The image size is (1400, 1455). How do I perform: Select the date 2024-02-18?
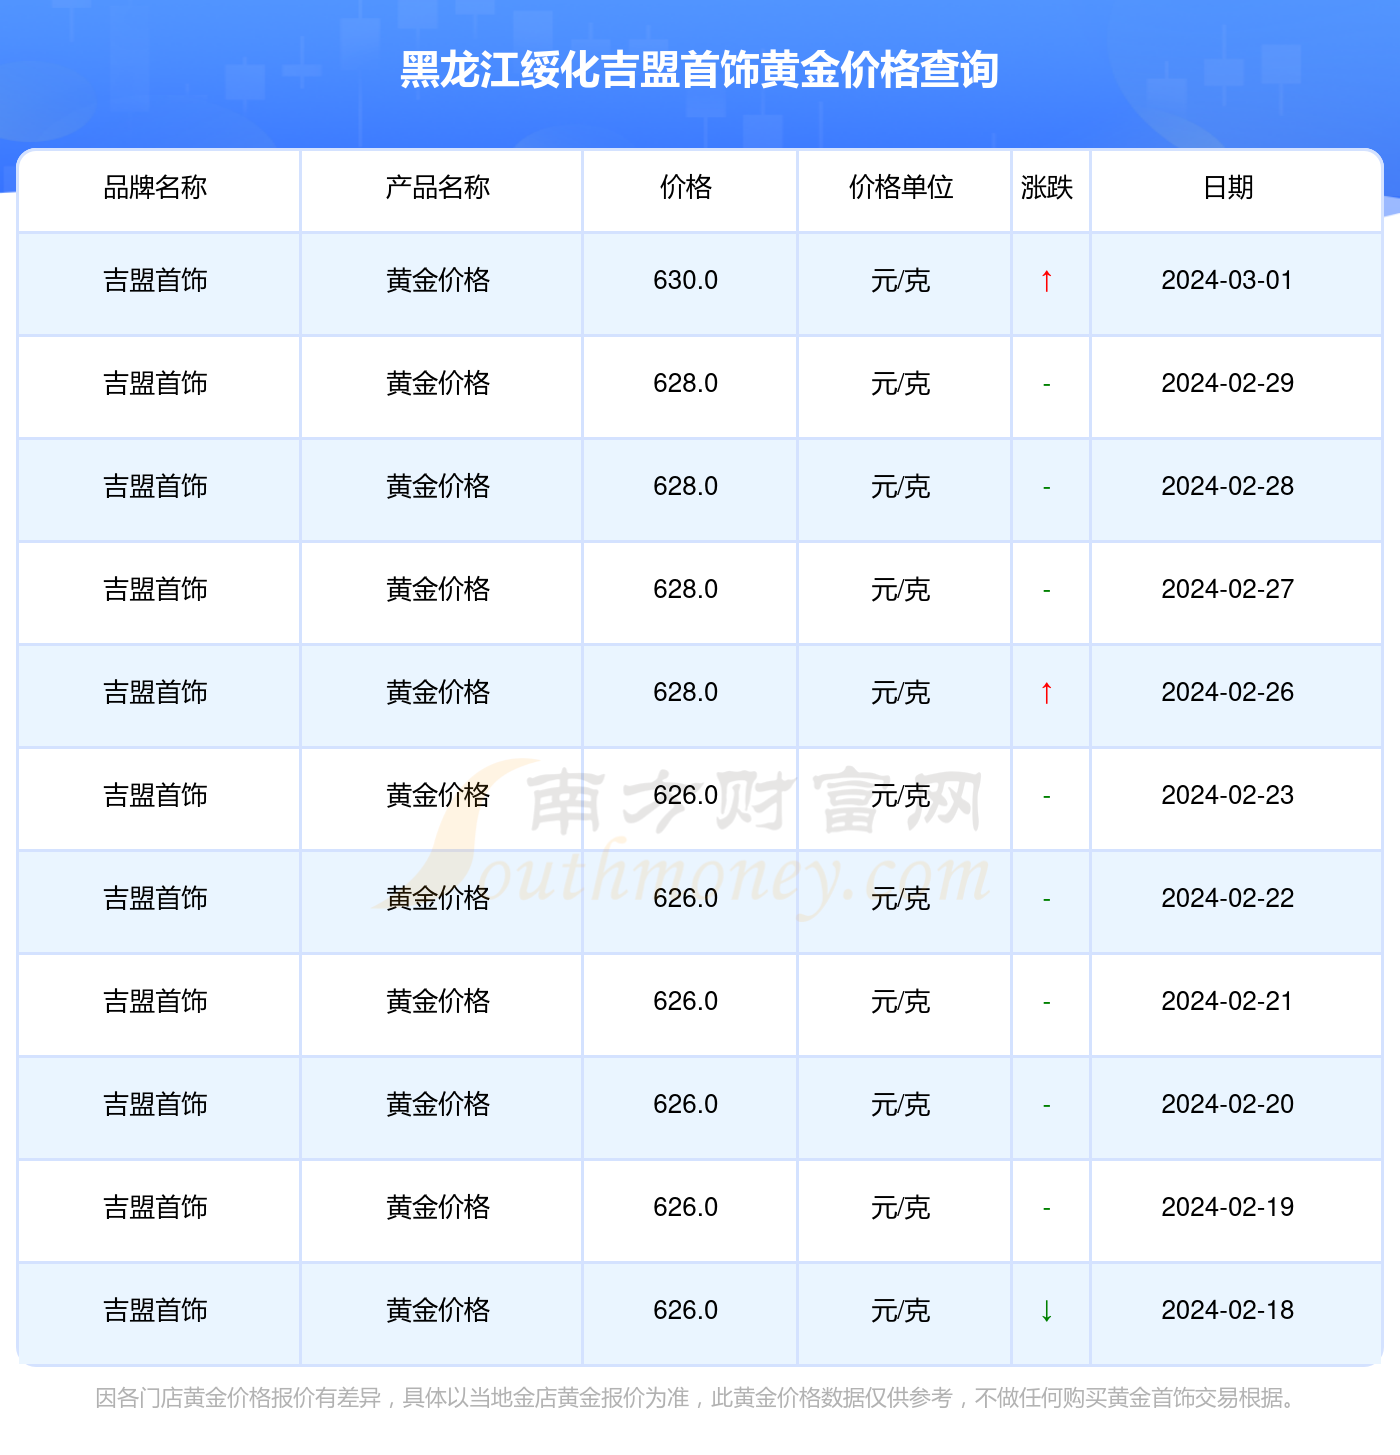click(x=1228, y=1311)
